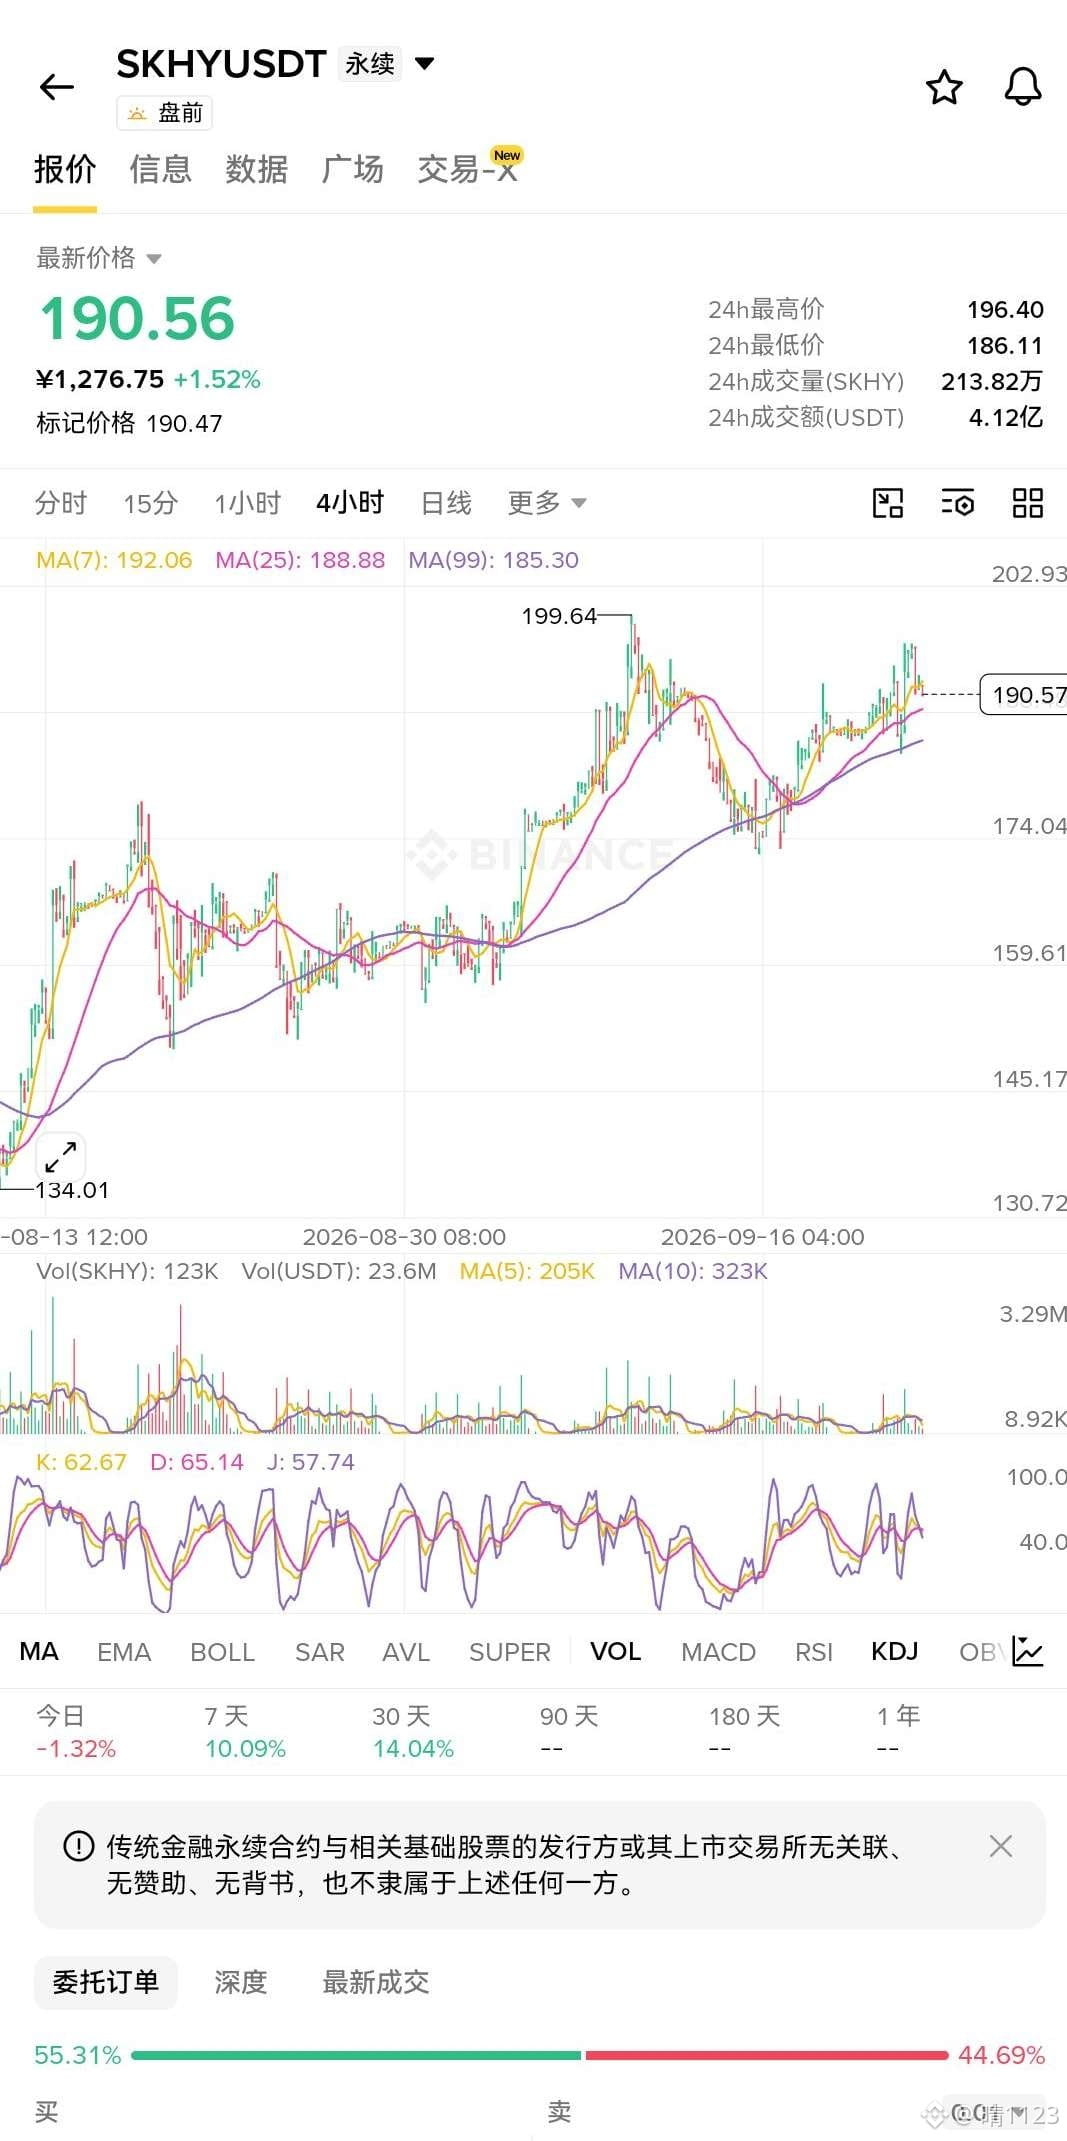Open the grid layout icon
1067x2141 pixels.
[x=1028, y=503]
